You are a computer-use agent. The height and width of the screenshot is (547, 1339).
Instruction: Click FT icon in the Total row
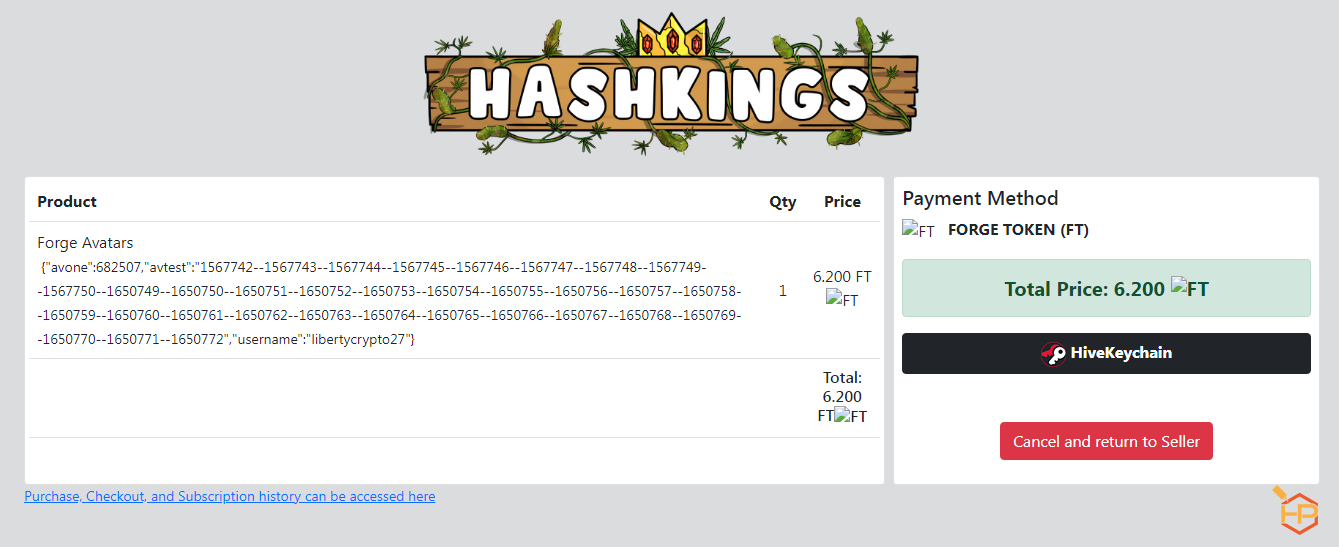pos(851,416)
